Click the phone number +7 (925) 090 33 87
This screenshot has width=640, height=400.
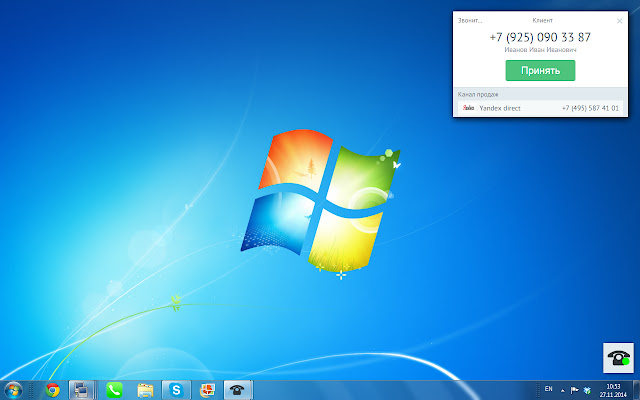[540, 37]
